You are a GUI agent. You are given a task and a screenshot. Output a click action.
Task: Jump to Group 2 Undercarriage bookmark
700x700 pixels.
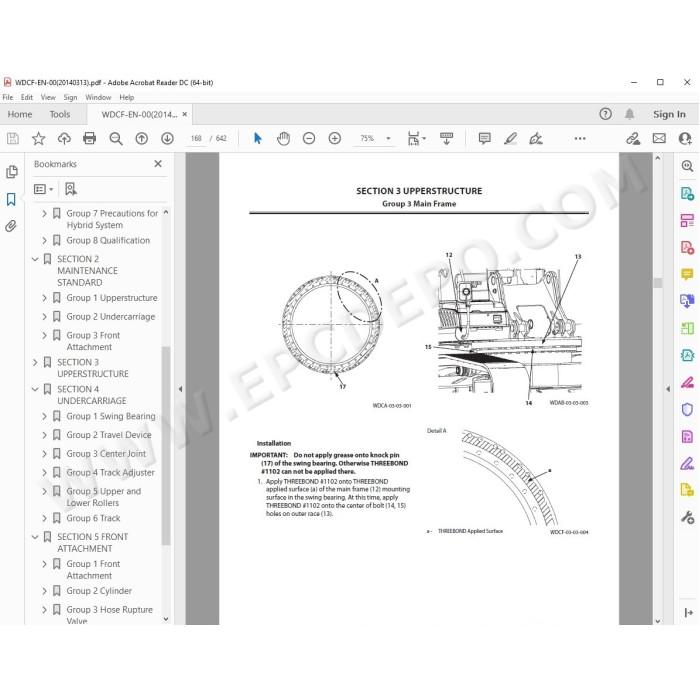click(111, 317)
